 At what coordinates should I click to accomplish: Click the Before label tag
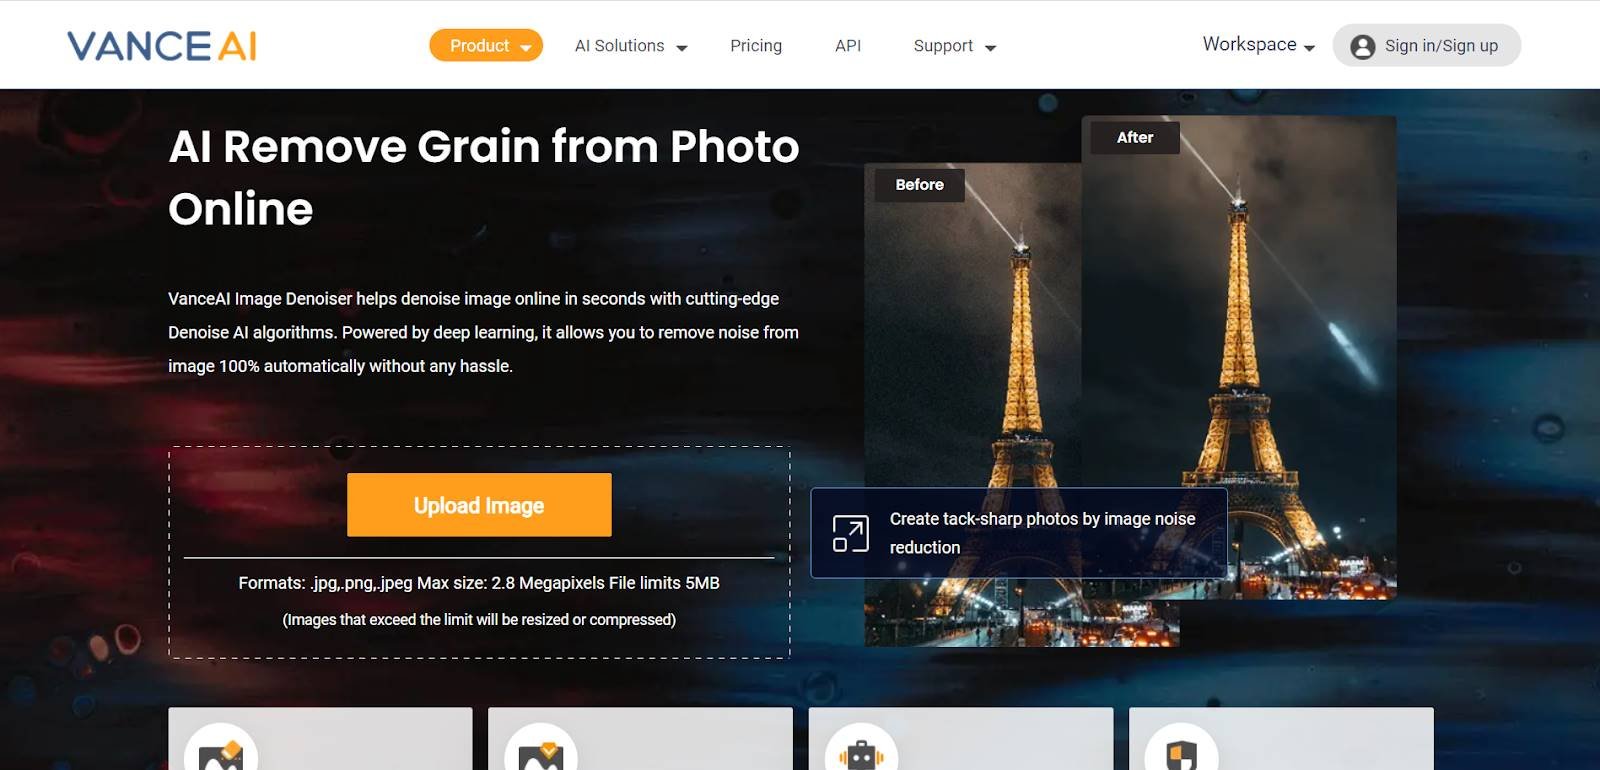tap(920, 185)
